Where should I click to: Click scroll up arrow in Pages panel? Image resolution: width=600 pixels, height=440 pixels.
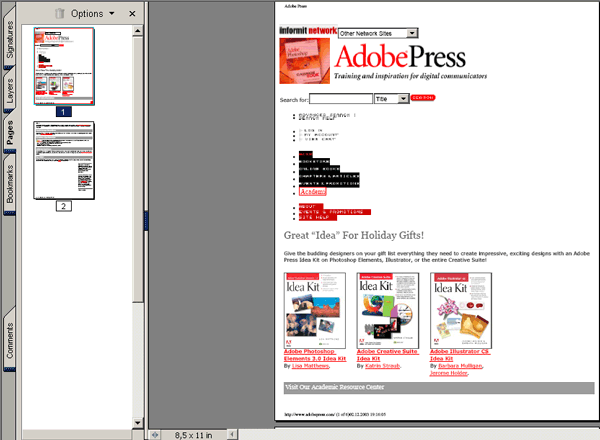tap(138, 31)
